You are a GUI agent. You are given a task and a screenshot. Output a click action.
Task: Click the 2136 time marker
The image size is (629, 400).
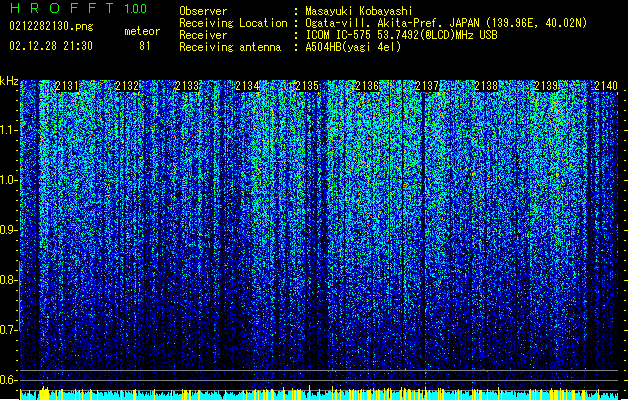[x=367, y=86]
